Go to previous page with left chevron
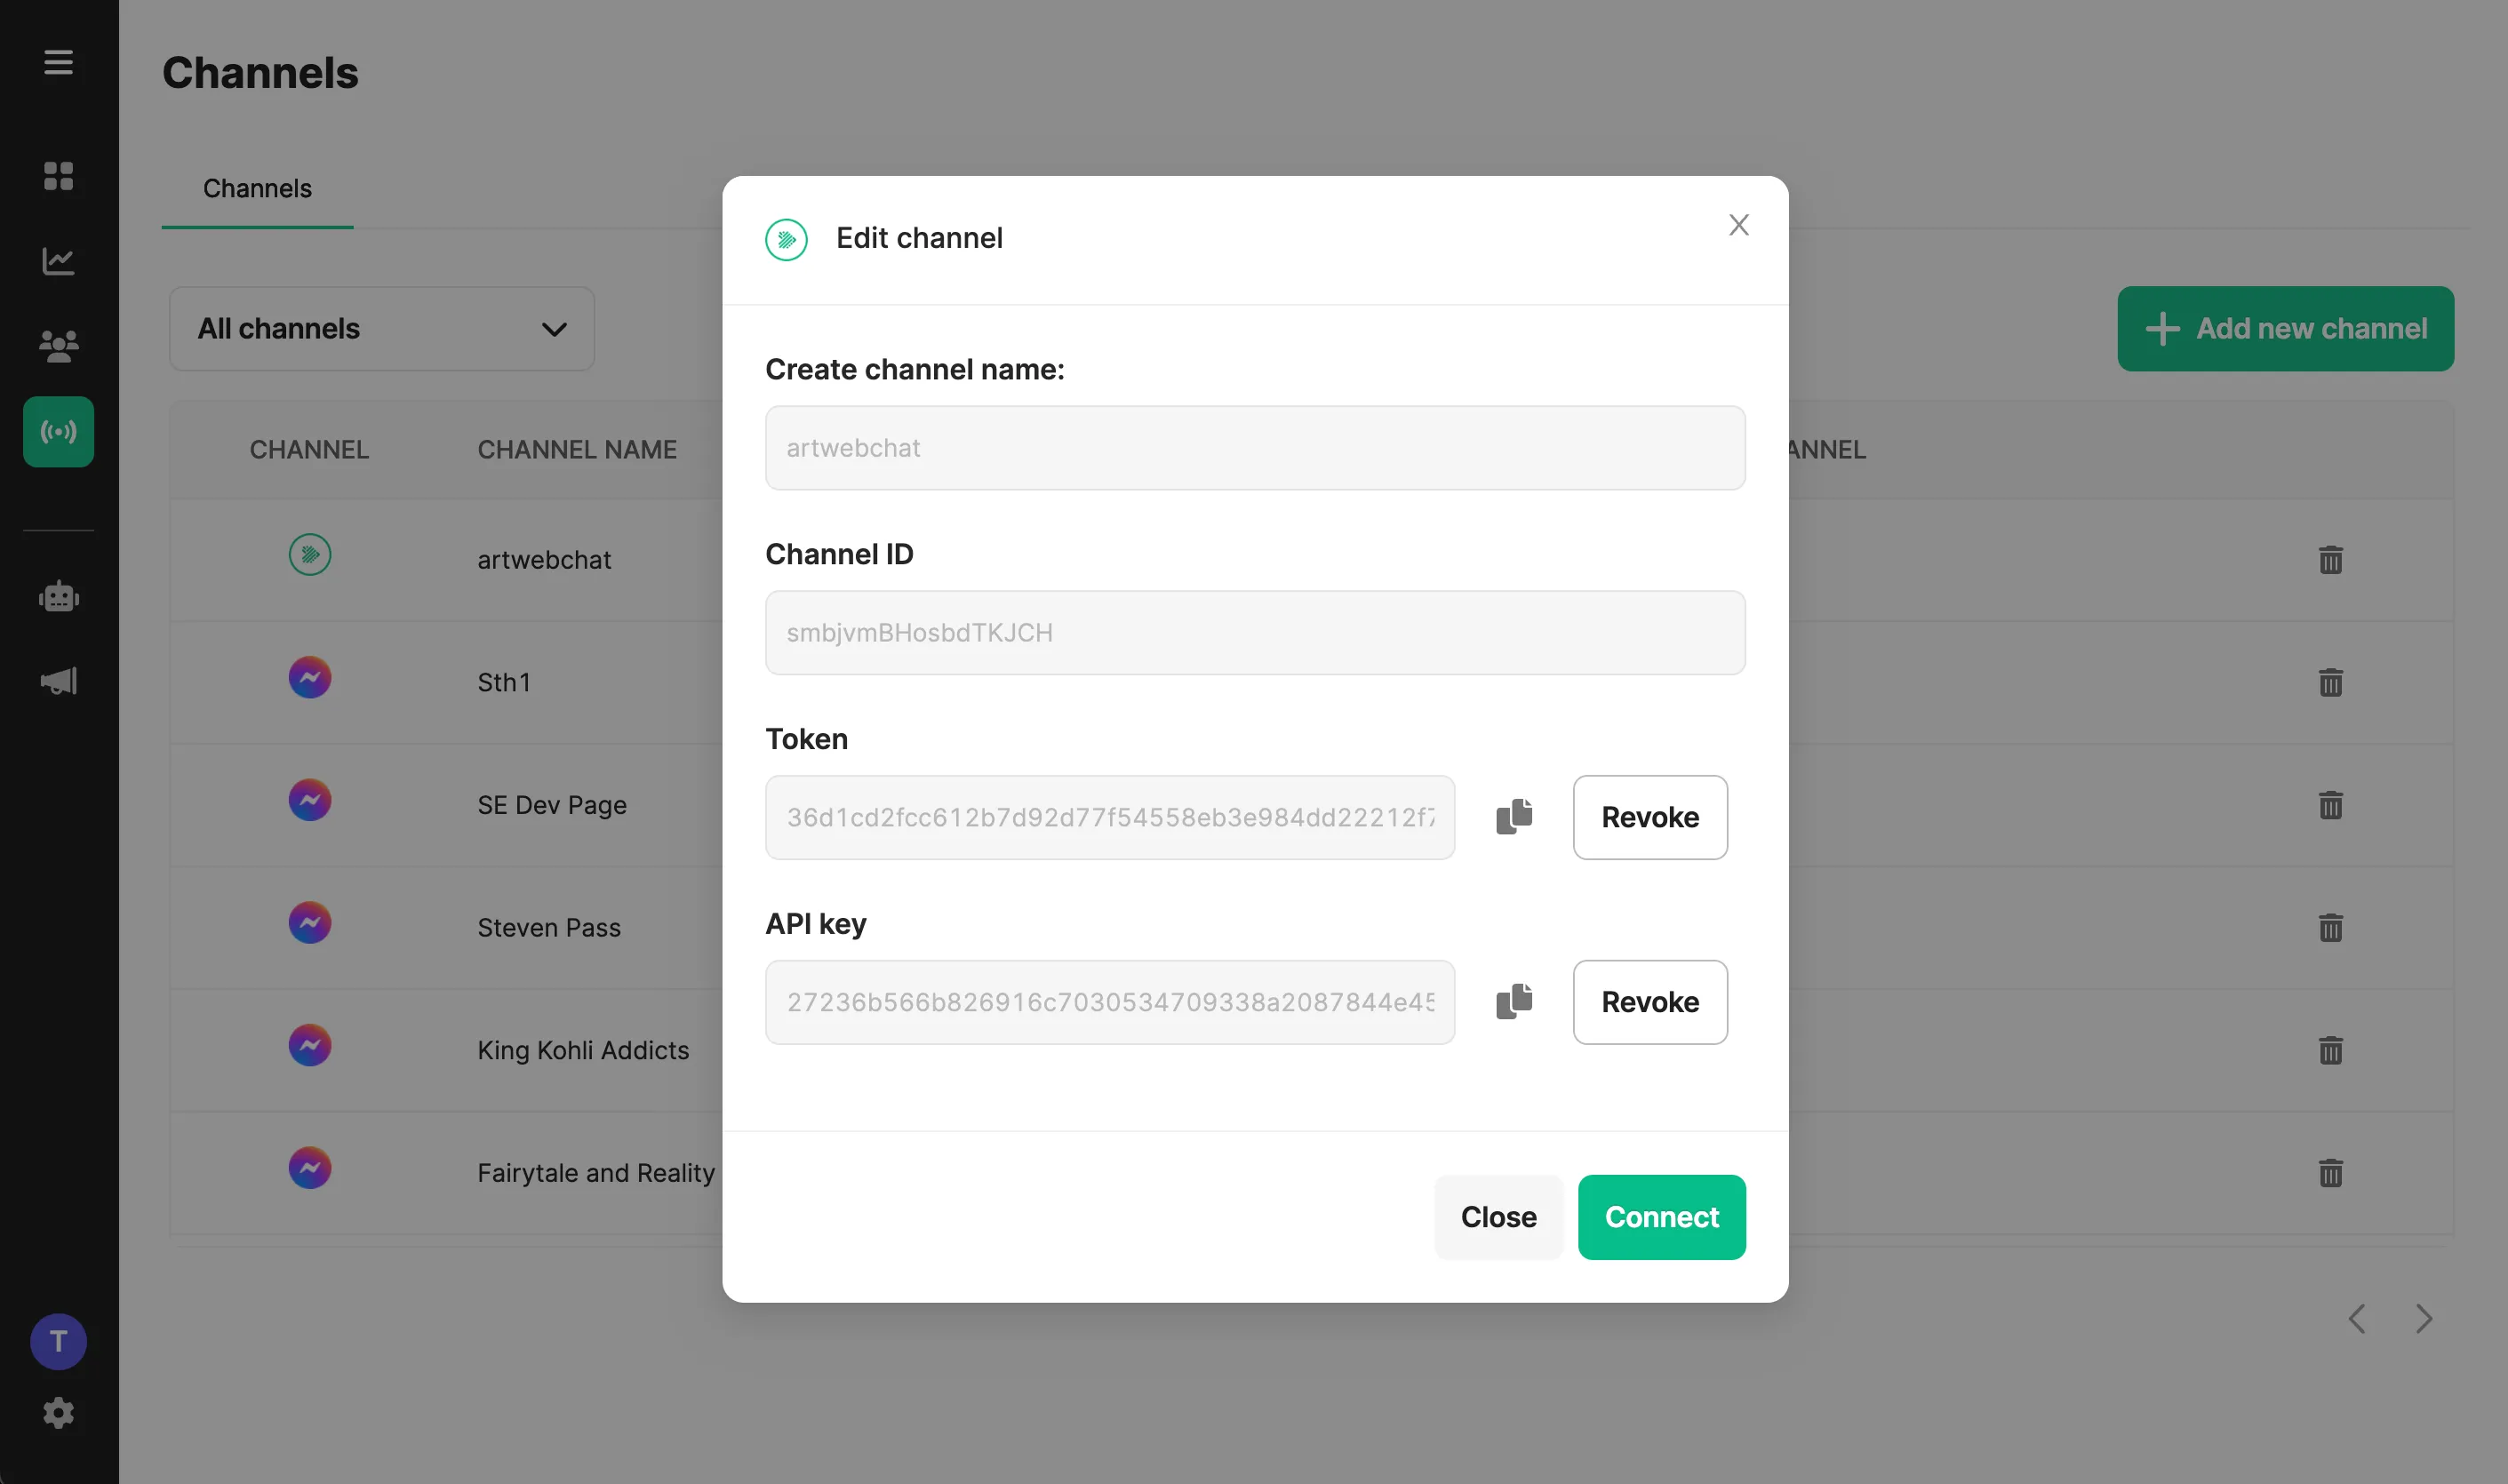The height and width of the screenshot is (1484, 2508). point(2357,1318)
